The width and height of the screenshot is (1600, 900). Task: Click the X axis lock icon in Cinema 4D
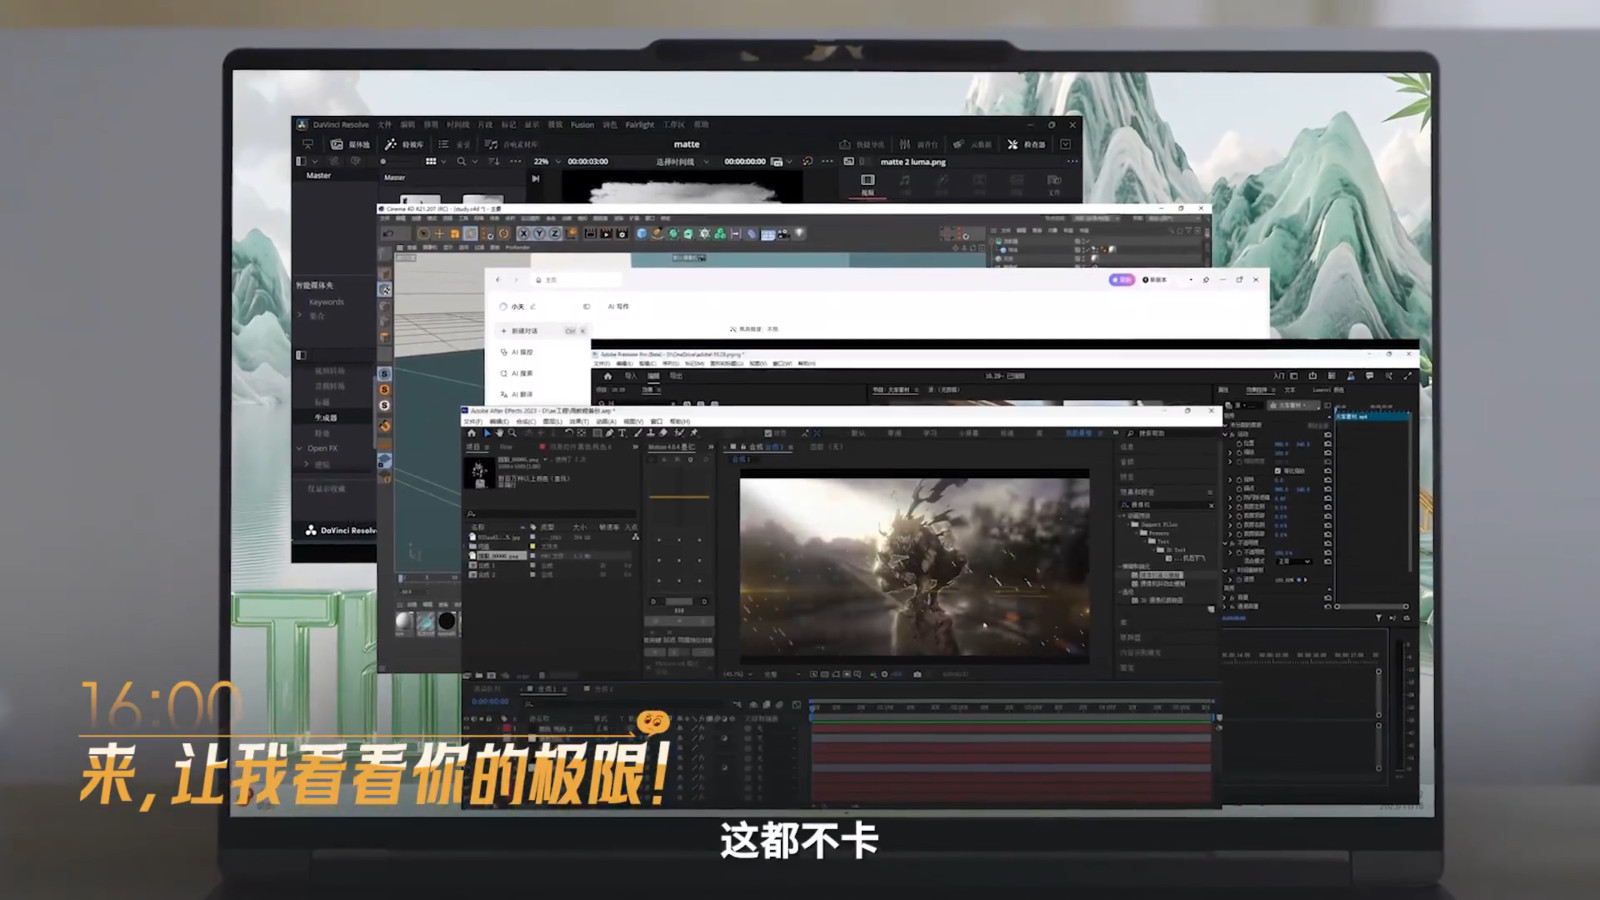[x=523, y=234]
